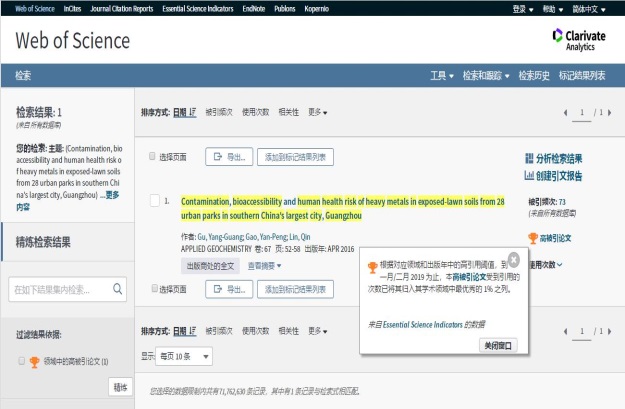
Task: Click the 高被引论文 link in the popup
Action: click(x=469, y=277)
